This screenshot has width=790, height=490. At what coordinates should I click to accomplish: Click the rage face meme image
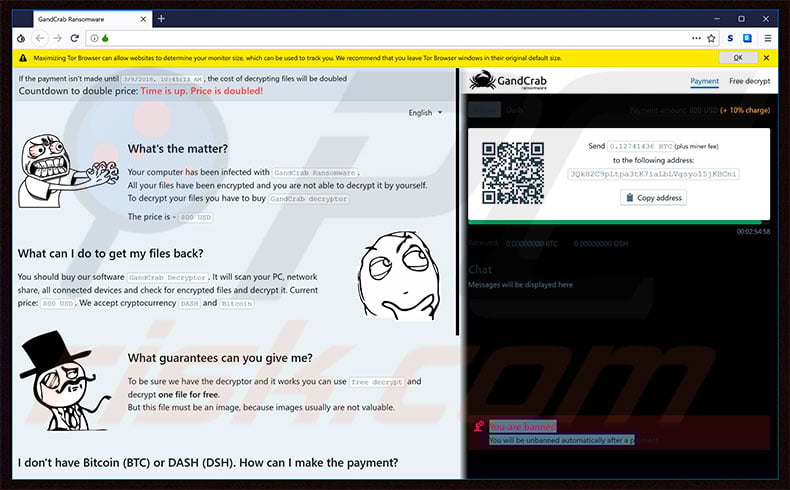pos(68,170)
